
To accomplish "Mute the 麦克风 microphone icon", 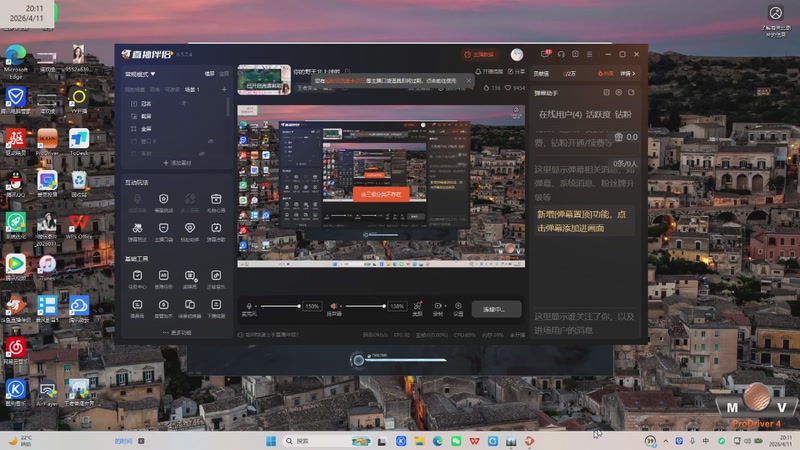I will tap(249, 306).
